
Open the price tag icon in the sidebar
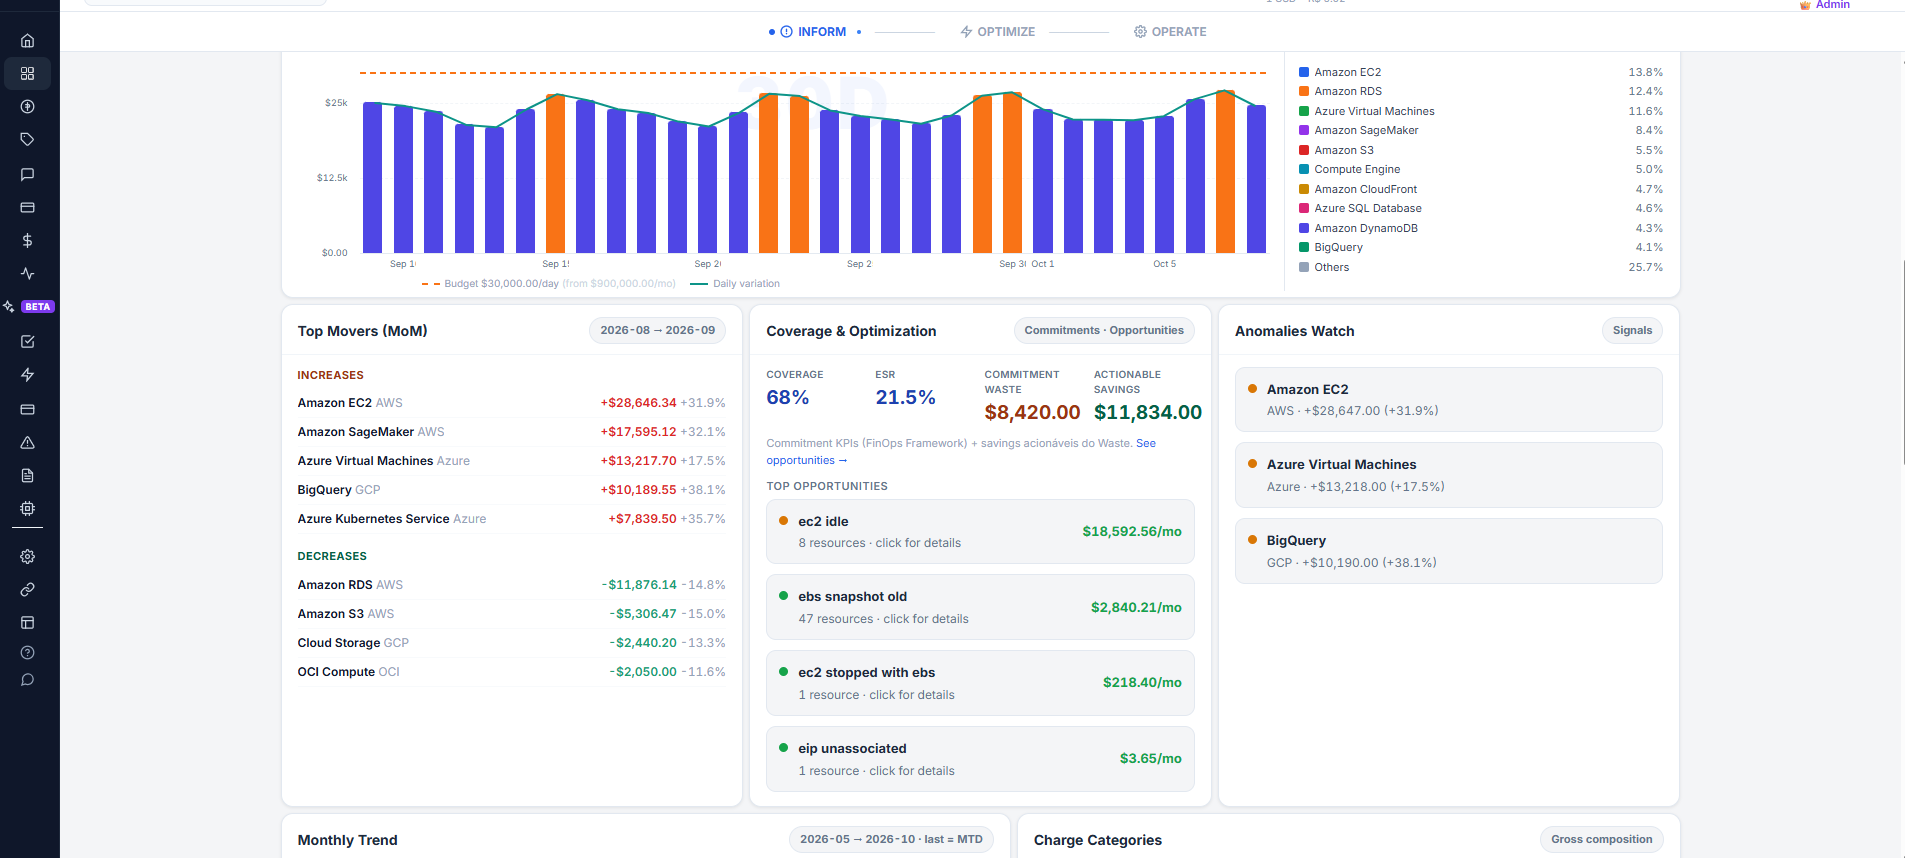pyautogui.click(x=27, y=140)
